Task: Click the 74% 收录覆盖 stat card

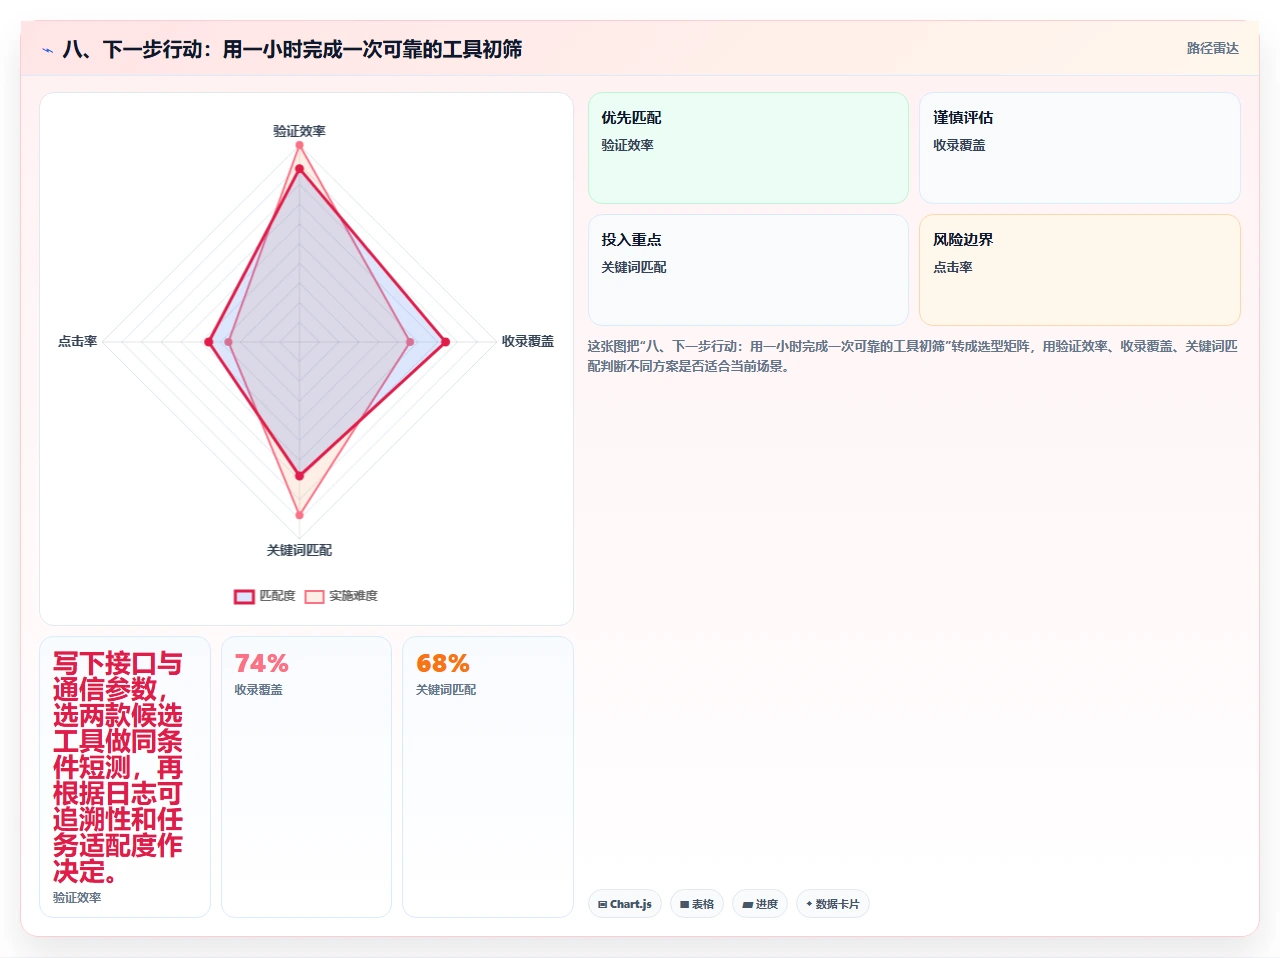Action: click(x=306, y=777)
